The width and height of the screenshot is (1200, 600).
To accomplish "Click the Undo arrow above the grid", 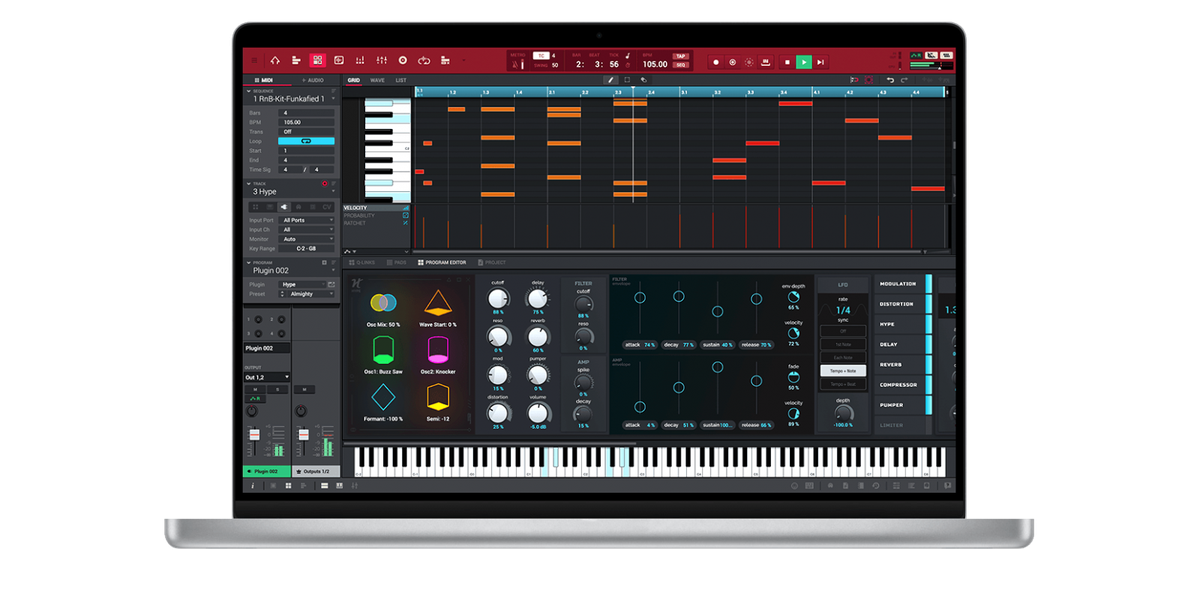I will [890, 78].
